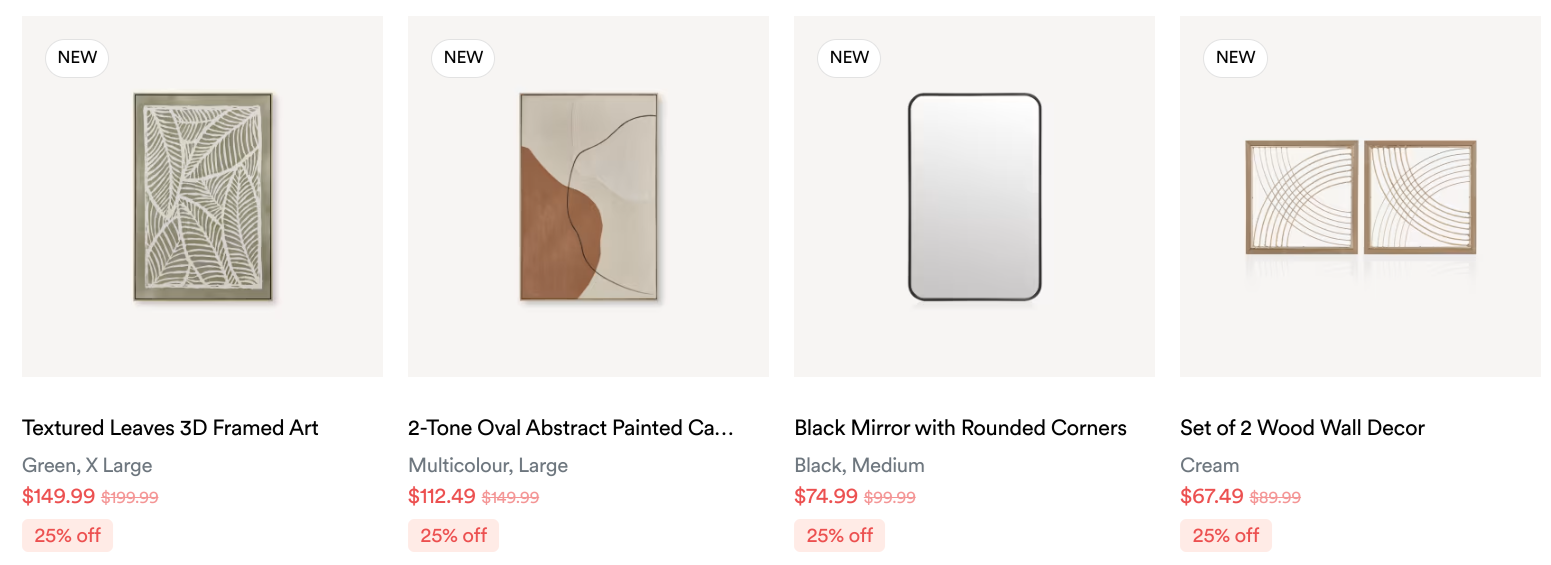Click the NEW badge on Textured Leaves art

[77, 58]
